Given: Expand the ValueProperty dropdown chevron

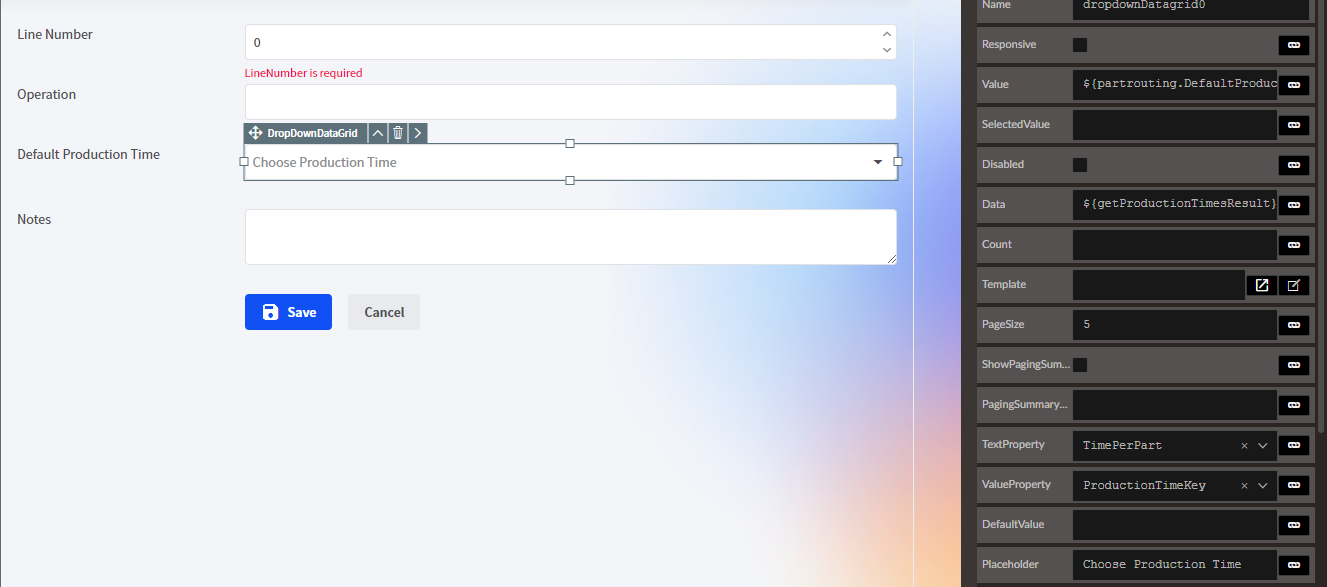Looking at the screenshot, I should pyautogui.click(x=1263, y=485).
